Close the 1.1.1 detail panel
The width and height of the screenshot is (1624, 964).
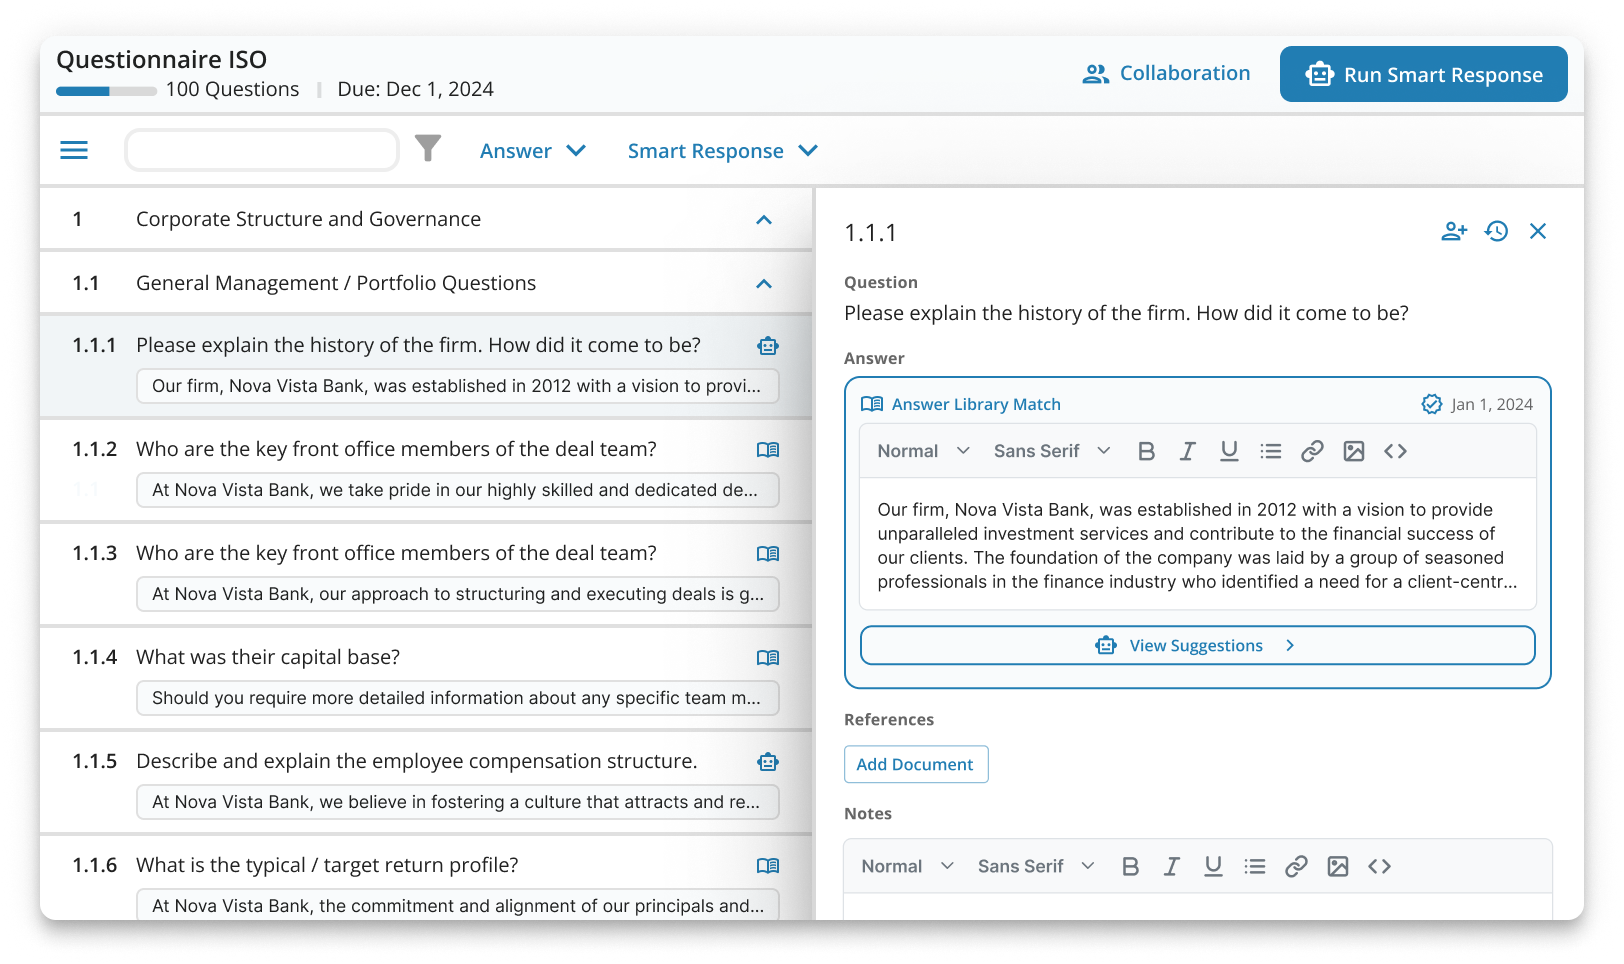click(1538, 231)
